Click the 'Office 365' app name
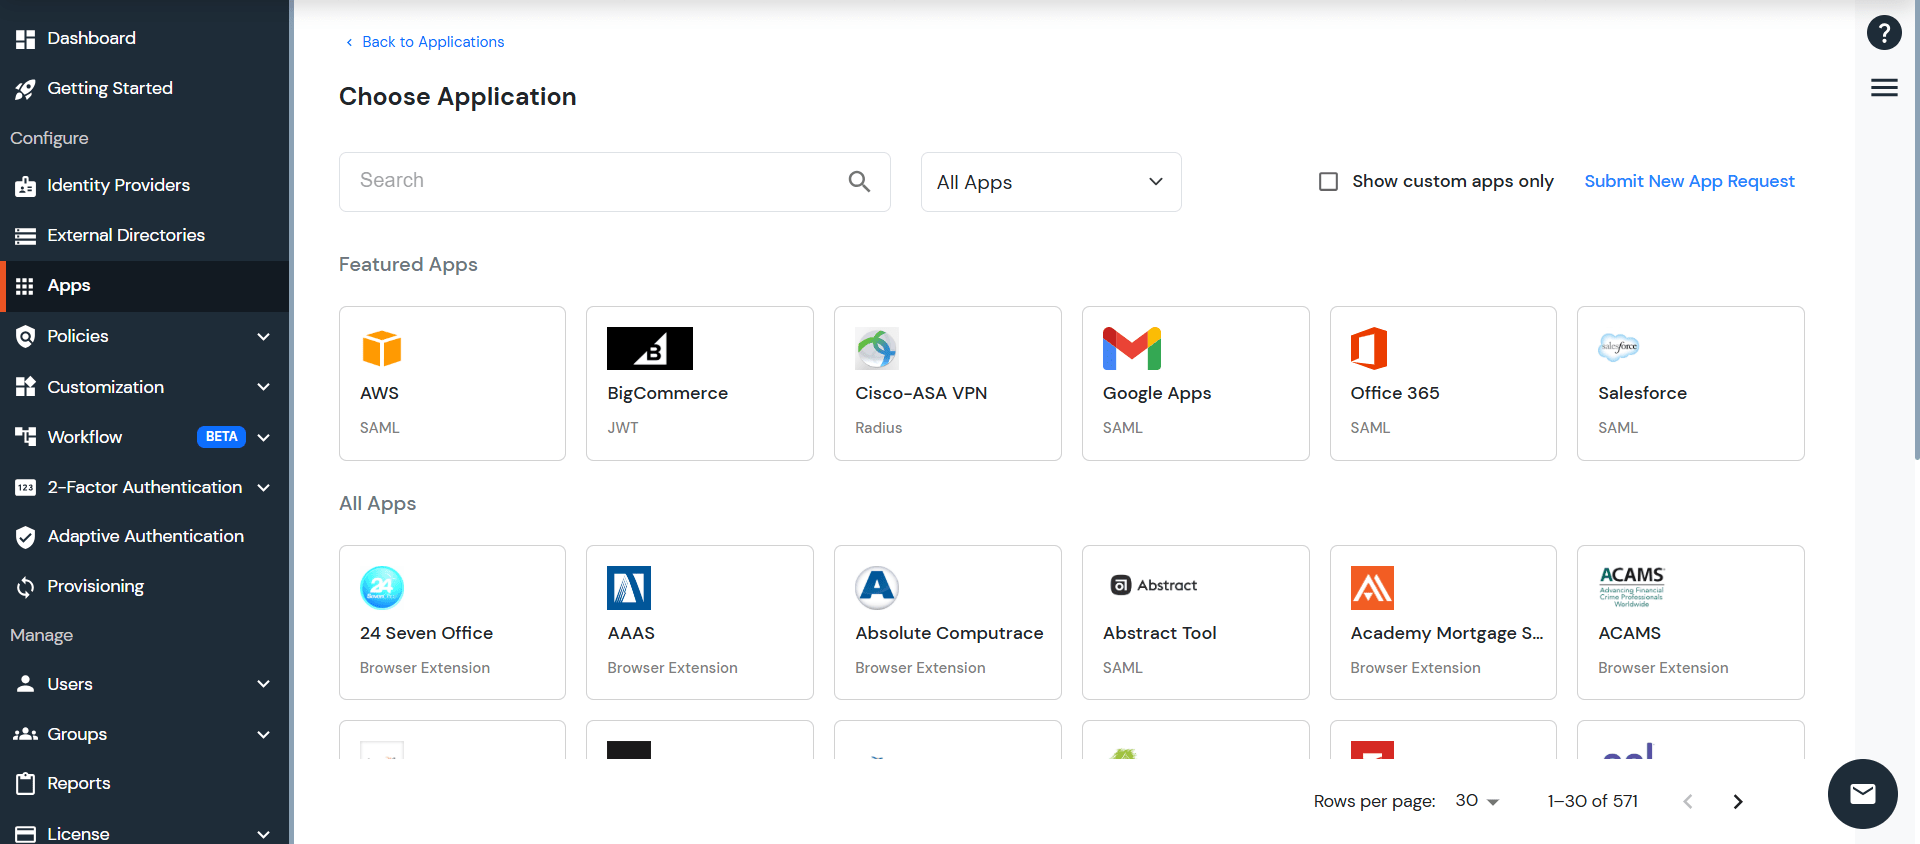Screen dimensions: 1920x844 pyautogui.click(x=1394, y=393)
